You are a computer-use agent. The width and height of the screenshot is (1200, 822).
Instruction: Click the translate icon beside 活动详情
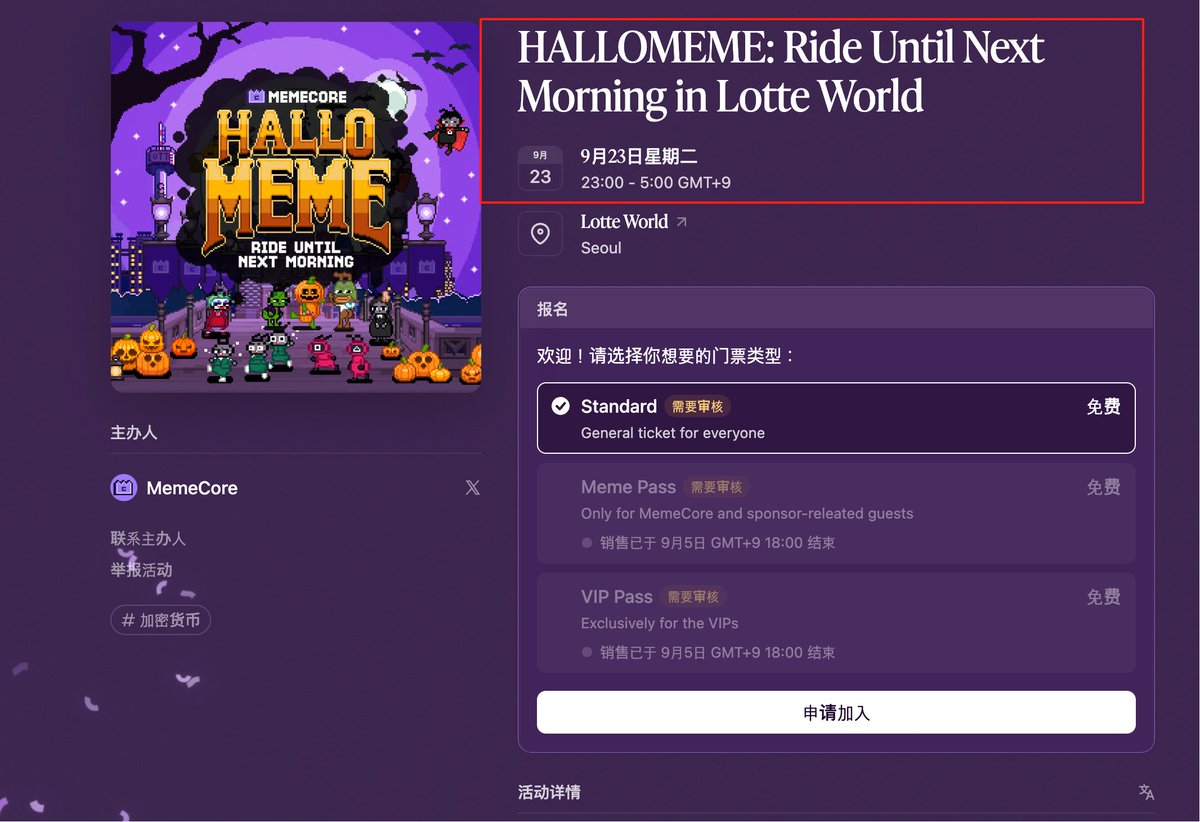click(1146, 792)
